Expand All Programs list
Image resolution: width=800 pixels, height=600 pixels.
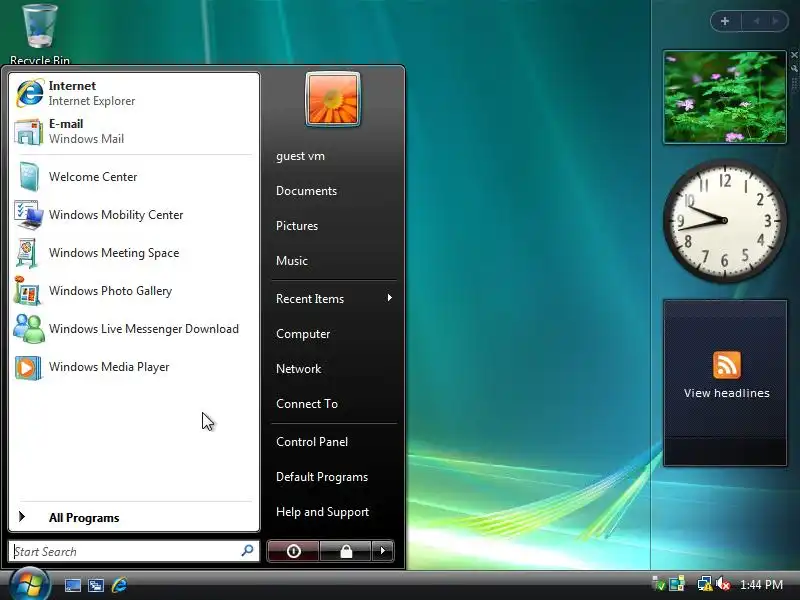coord(134,517)
